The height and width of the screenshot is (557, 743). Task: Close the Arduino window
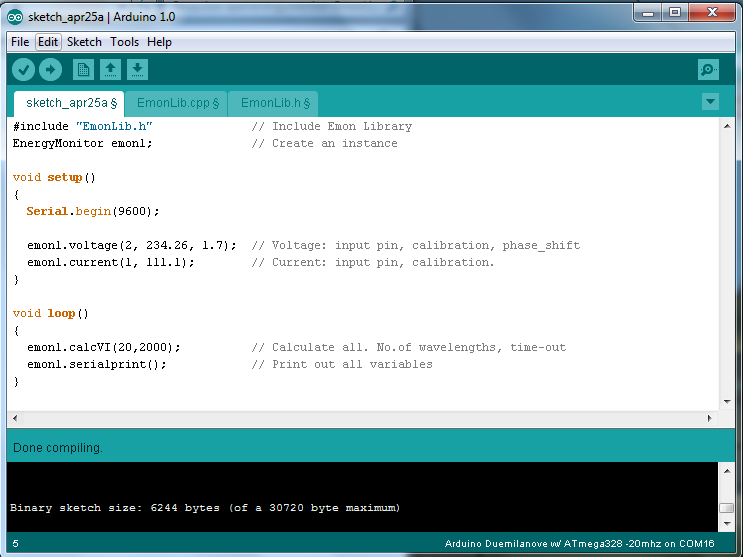(712, 13)
